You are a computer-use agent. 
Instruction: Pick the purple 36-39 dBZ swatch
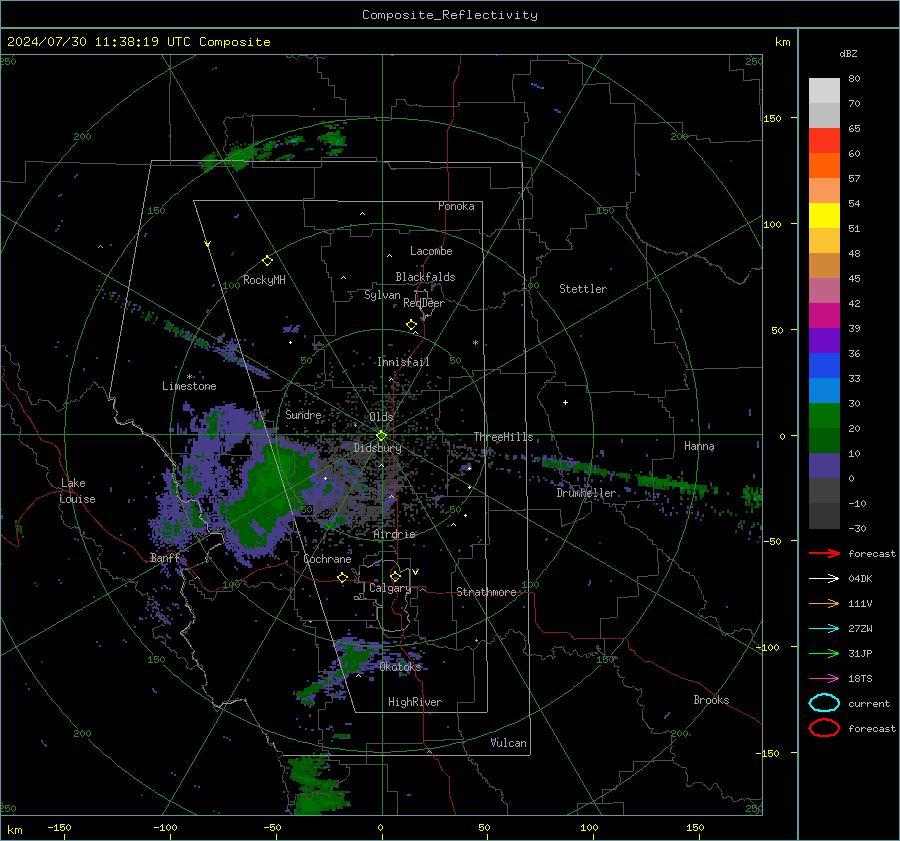click(x=824, y=341)
